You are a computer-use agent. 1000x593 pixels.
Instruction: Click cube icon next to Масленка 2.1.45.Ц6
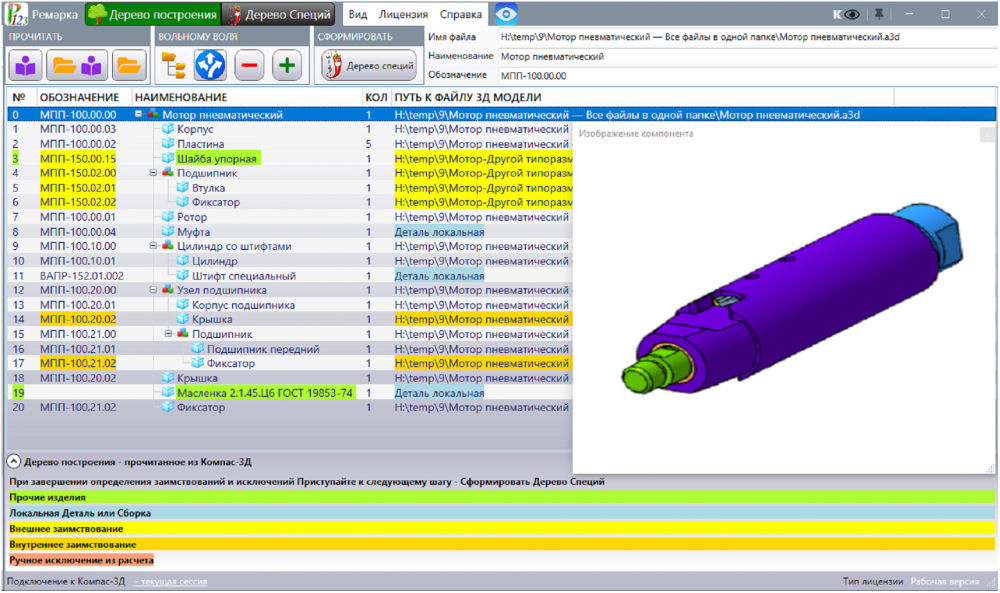(x=168, y=393)
